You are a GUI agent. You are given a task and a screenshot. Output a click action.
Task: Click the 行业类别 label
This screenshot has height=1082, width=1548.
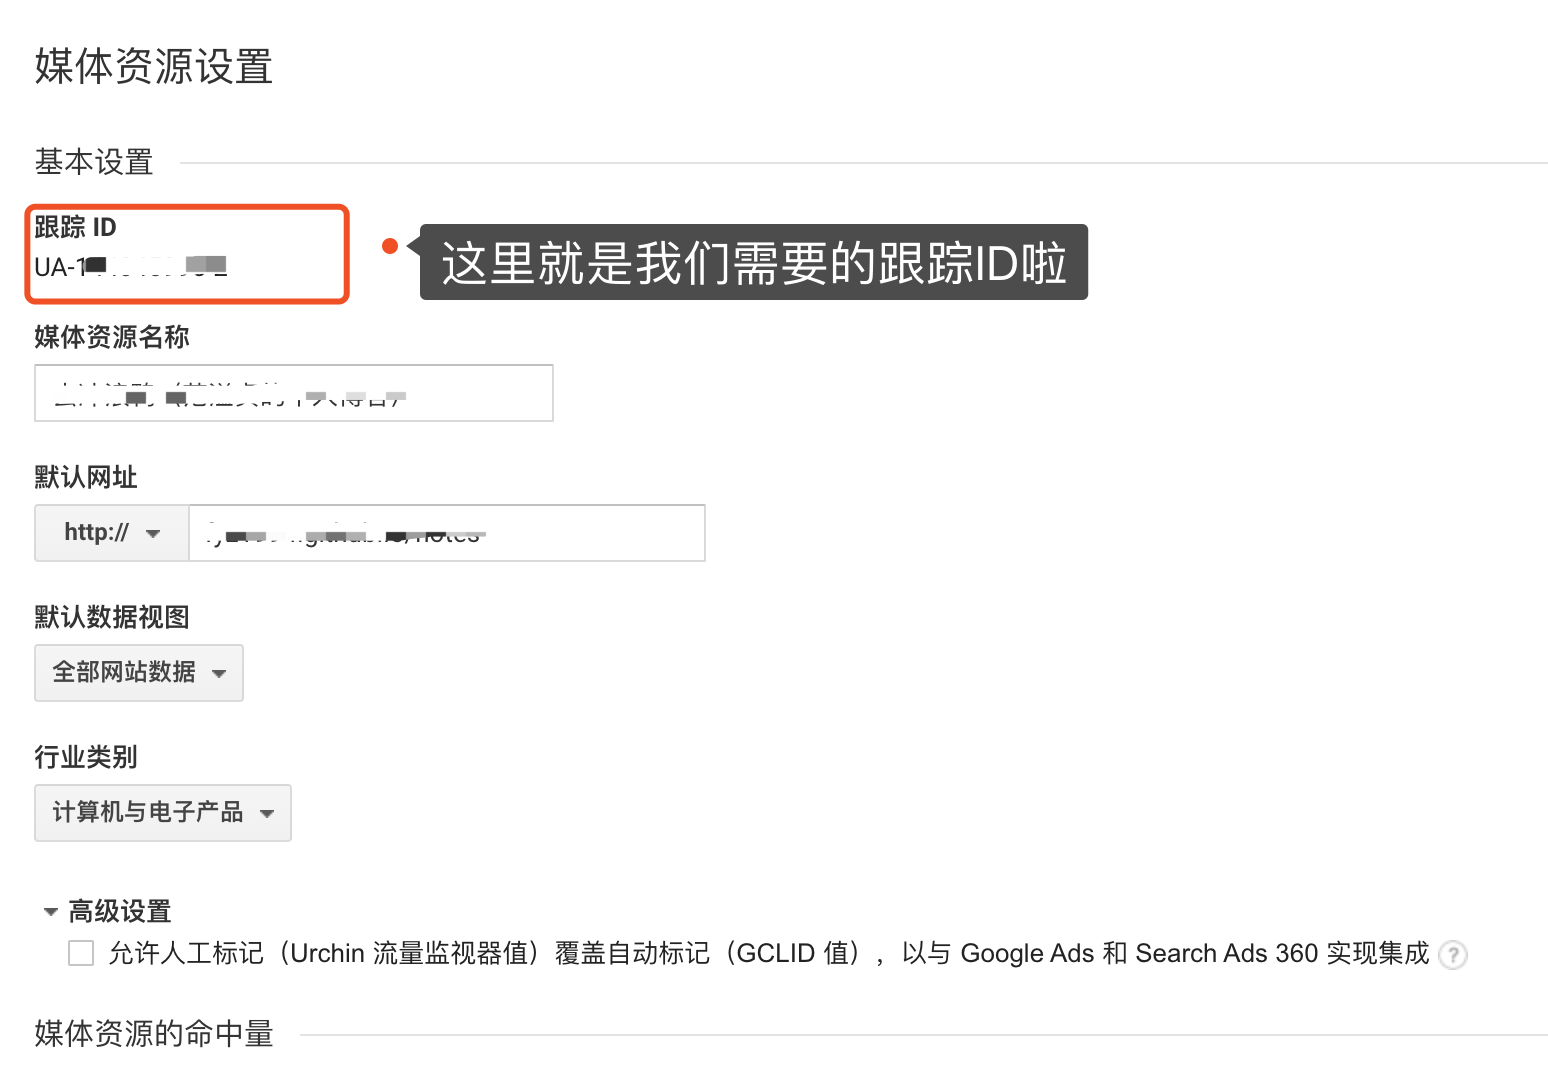click(x=86, y=757)
